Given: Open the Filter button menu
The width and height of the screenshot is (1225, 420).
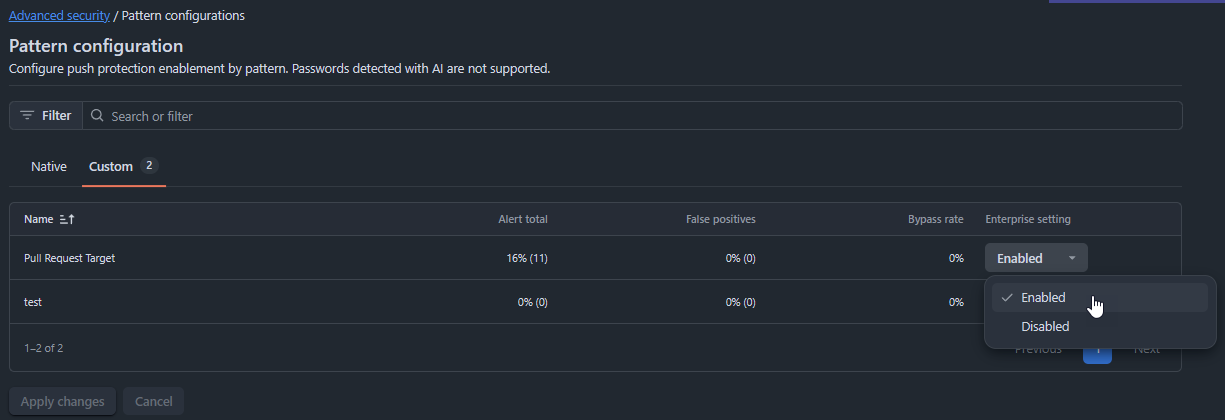Looking at the screenshot, I should click(x=46, y=116).
